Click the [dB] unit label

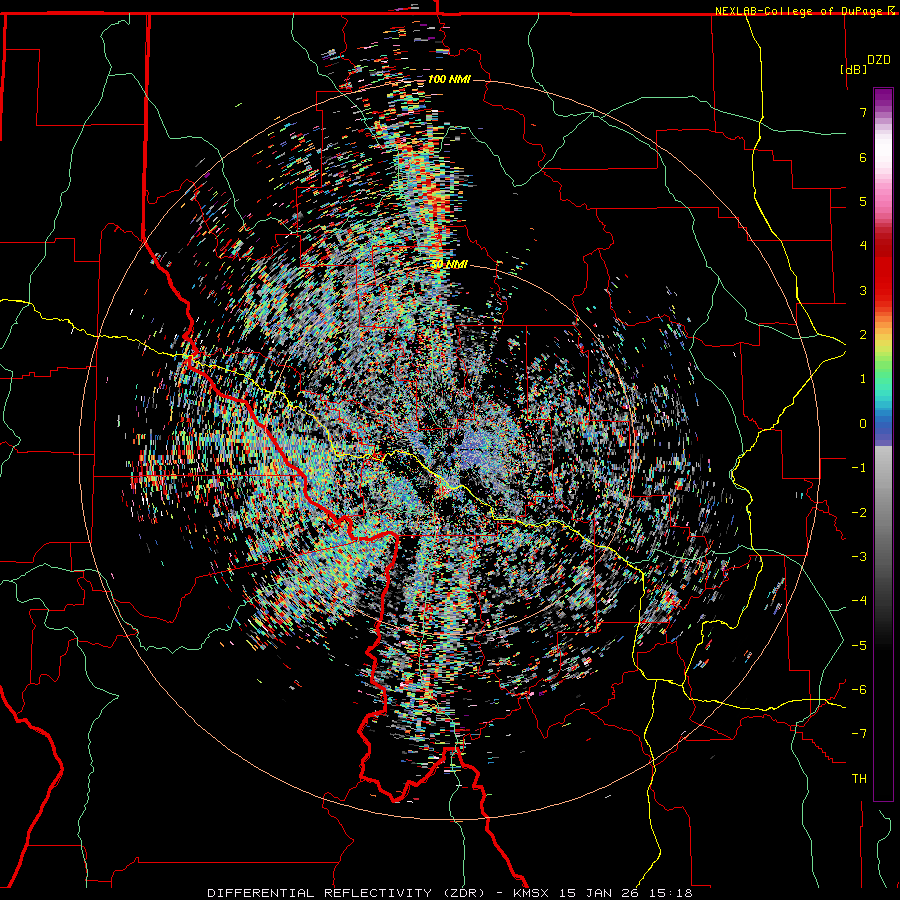tap(854, 69)
